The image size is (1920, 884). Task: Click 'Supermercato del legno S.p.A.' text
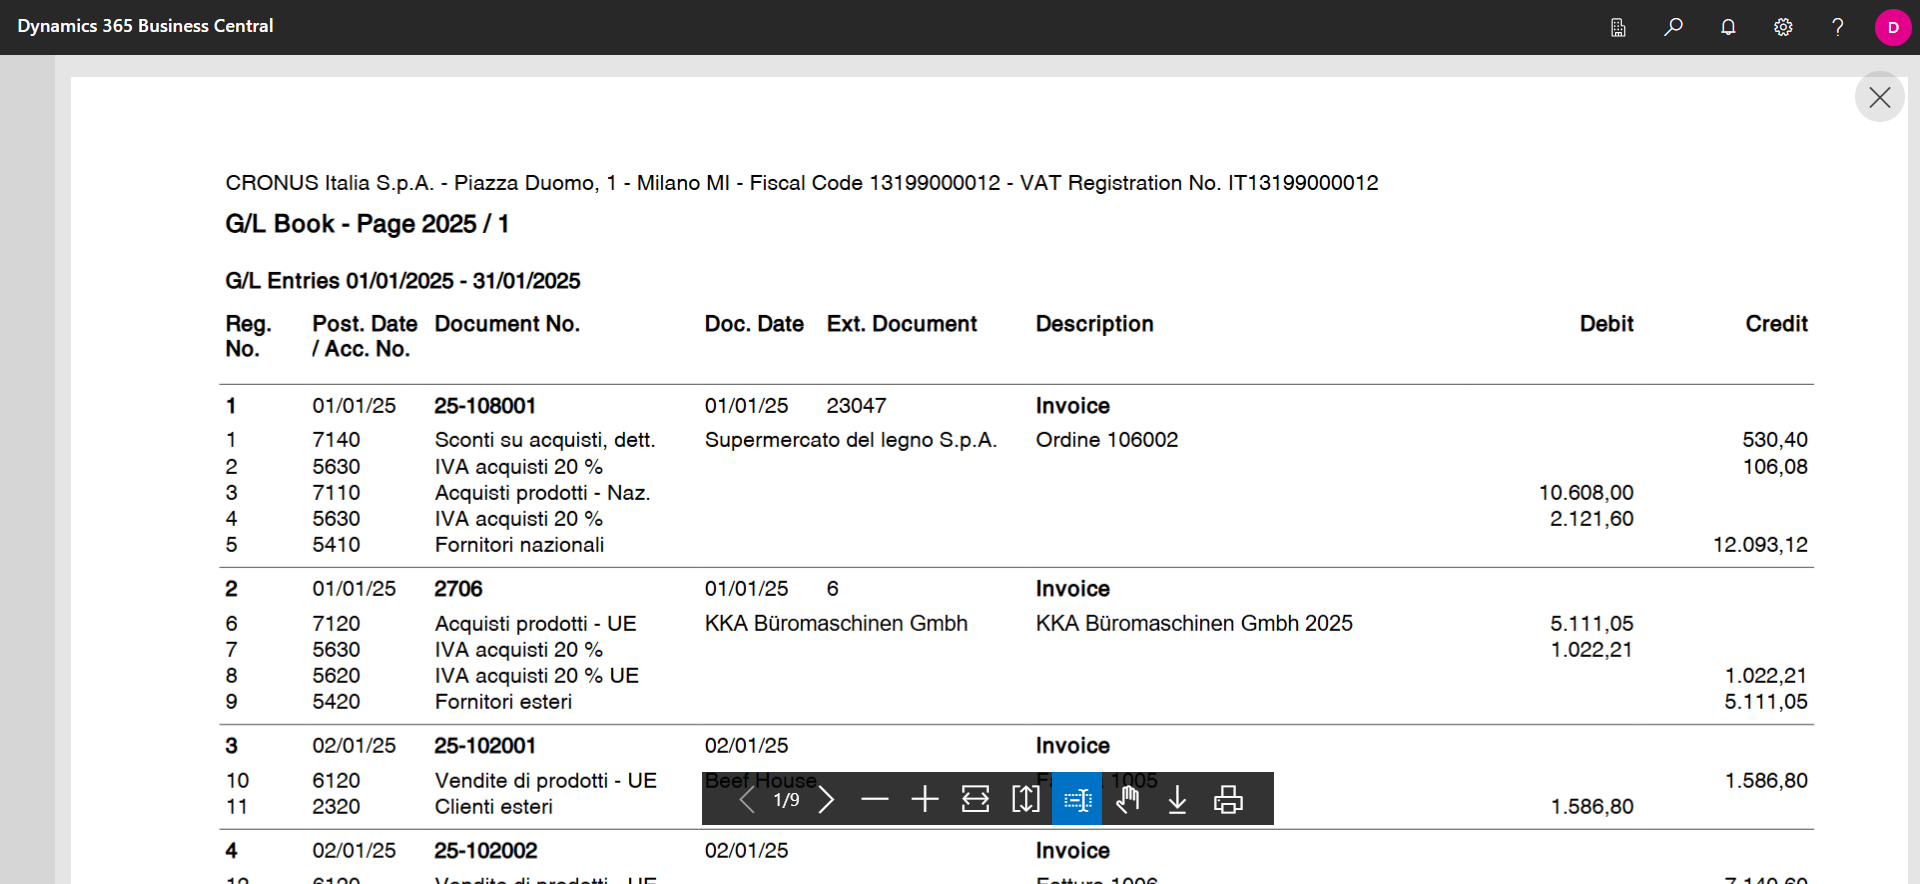point(851,440)
